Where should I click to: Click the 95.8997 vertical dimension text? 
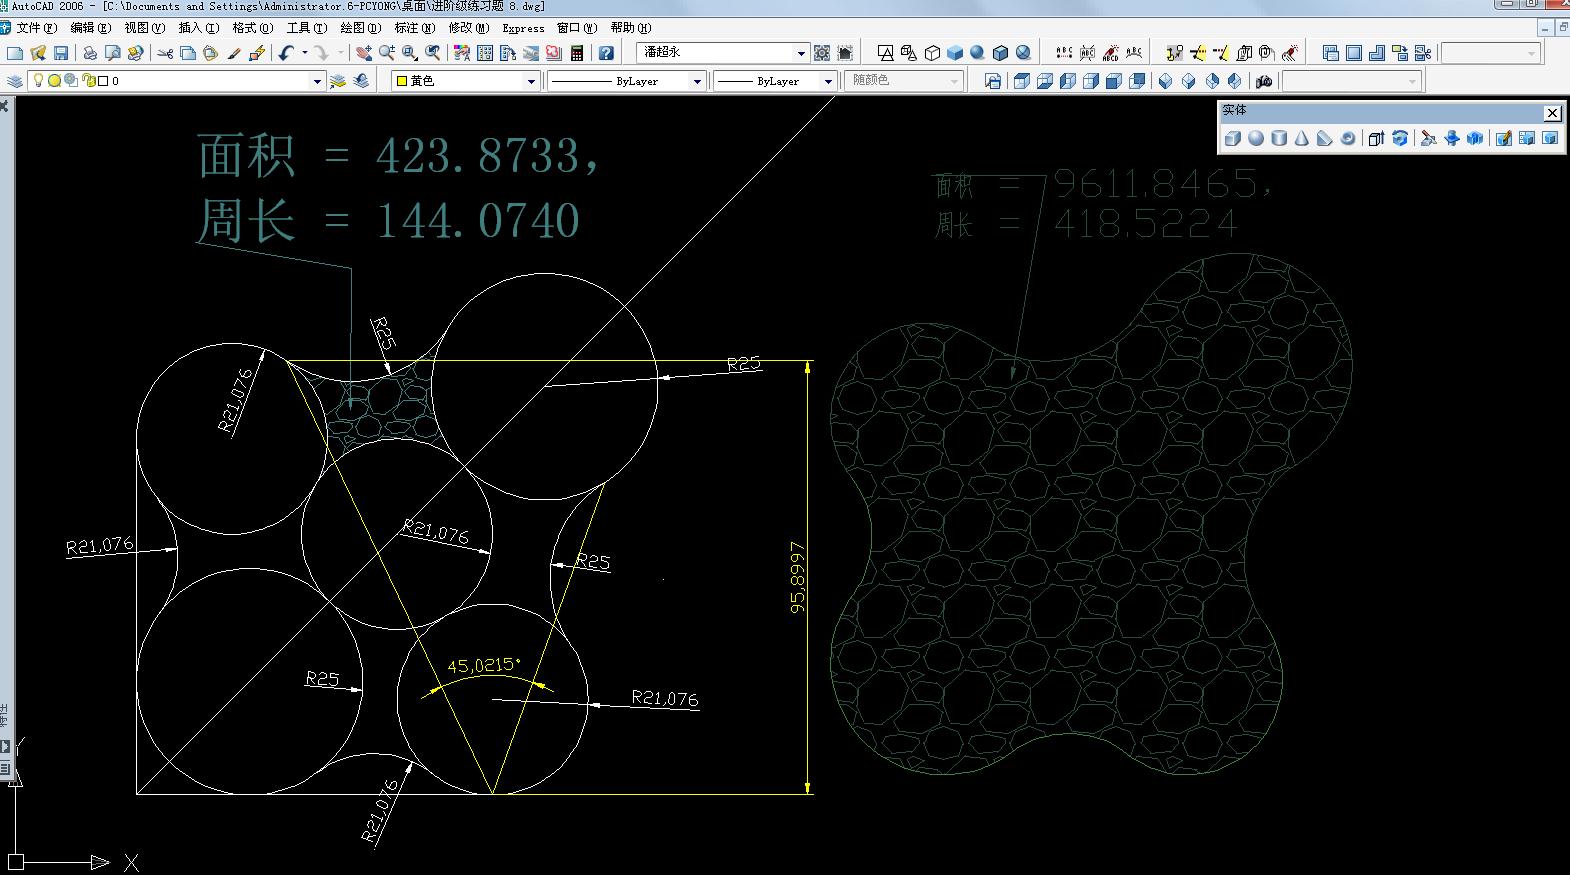797,577
